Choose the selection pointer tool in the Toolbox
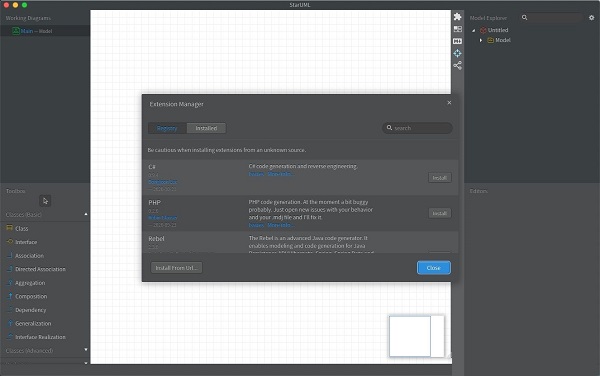Image resolution: width=600 pixels, height=376 pixels. click(x=45, y=201)
